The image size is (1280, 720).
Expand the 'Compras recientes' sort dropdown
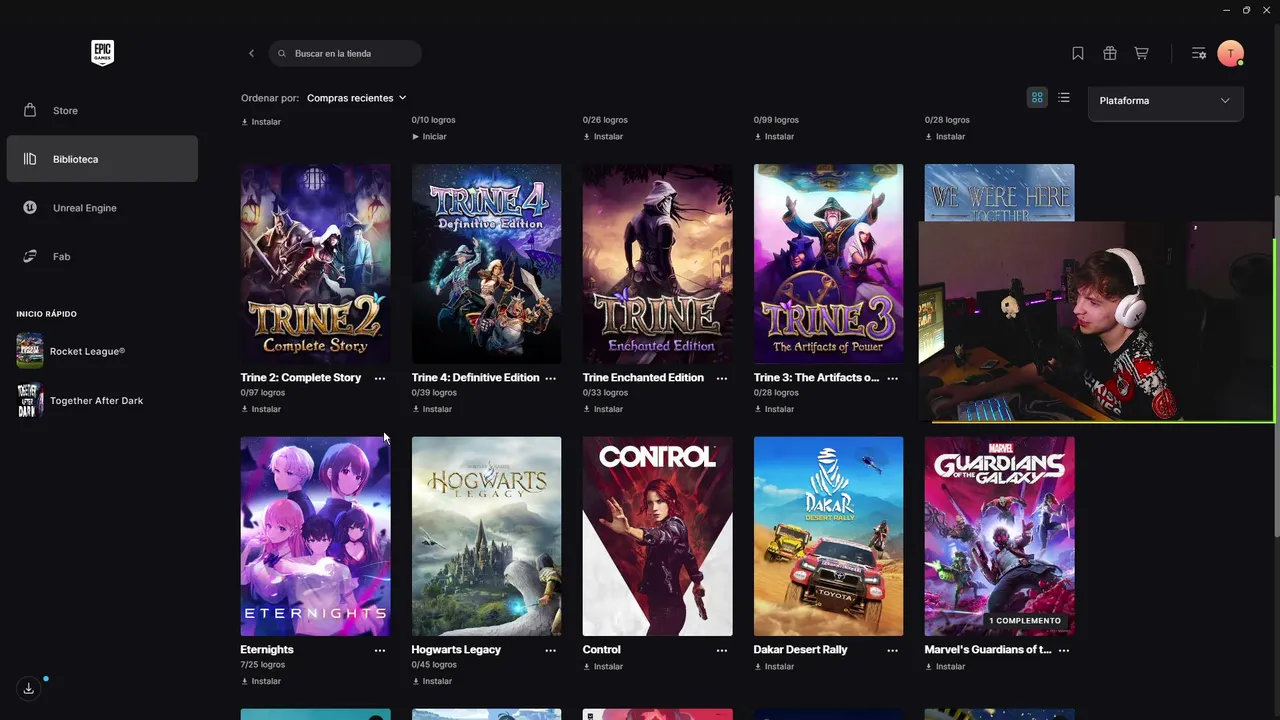click(x=357, y=98)
